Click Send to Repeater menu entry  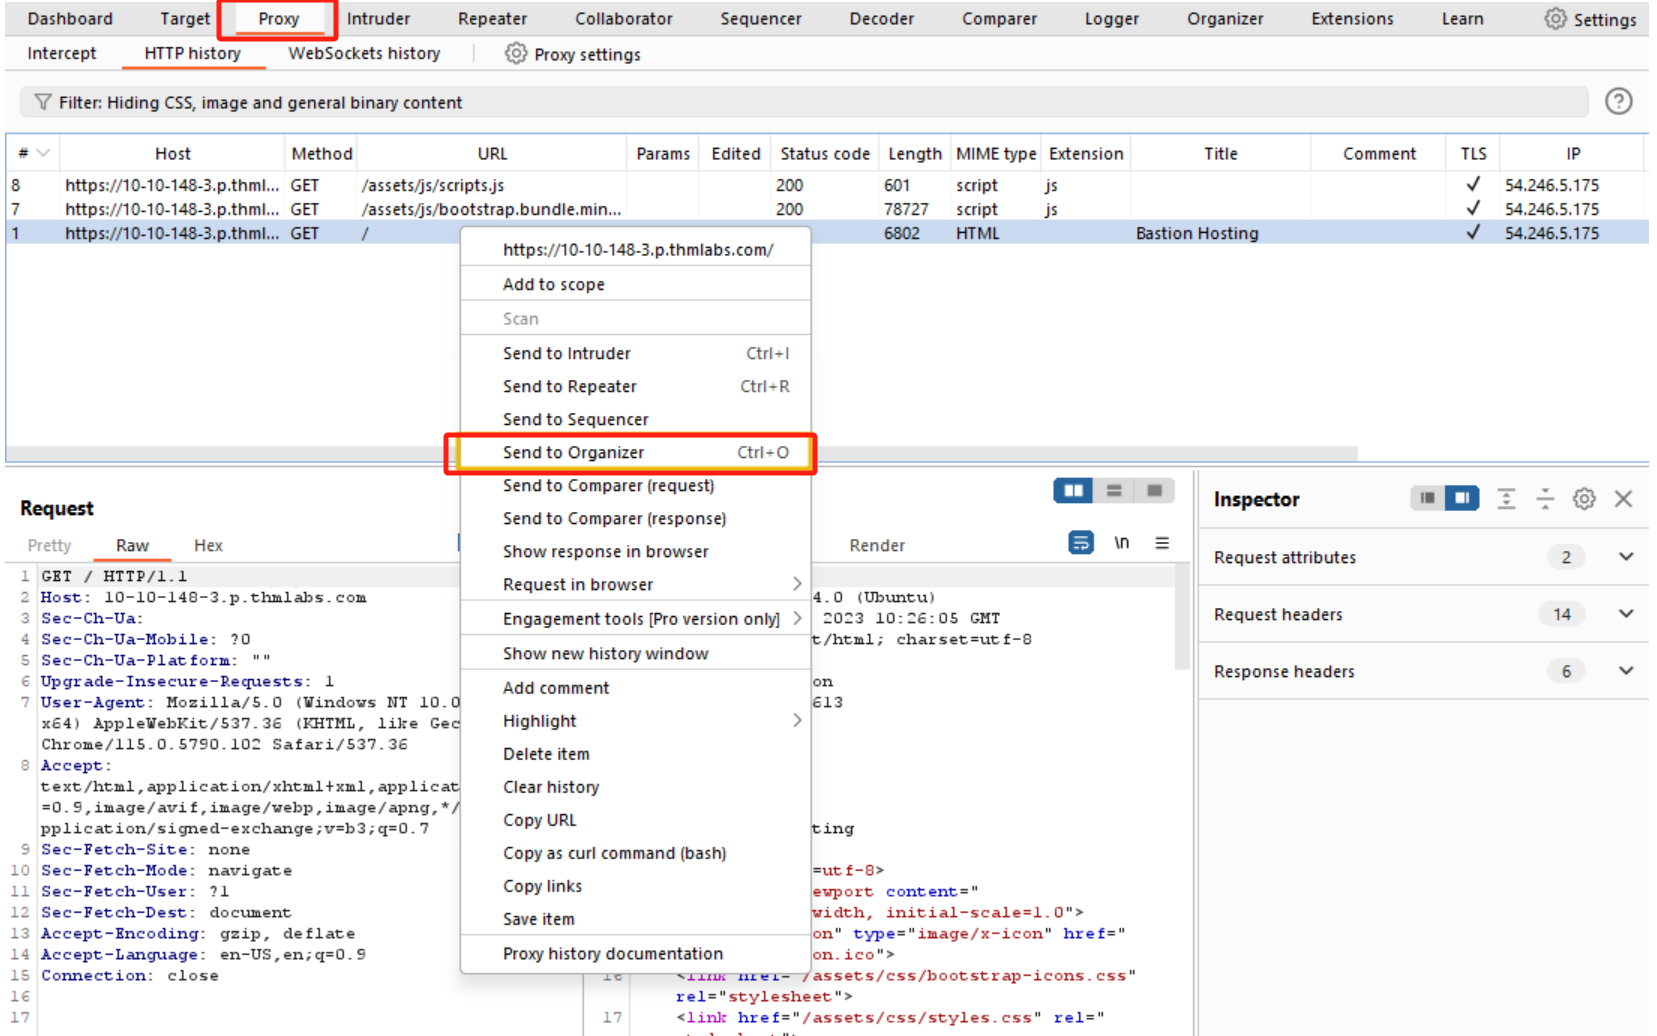[x=569, y=387]
